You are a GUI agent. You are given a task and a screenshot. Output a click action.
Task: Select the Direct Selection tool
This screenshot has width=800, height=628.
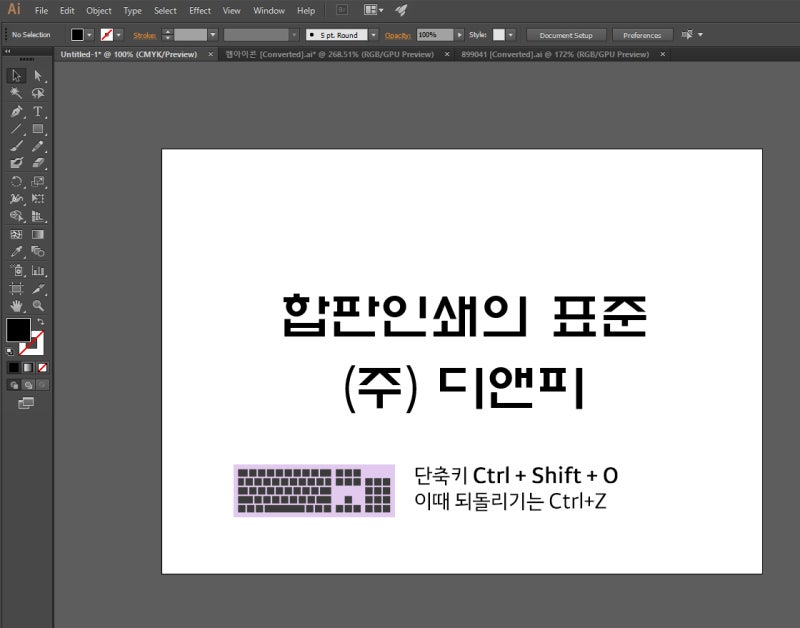coord(38,76)
